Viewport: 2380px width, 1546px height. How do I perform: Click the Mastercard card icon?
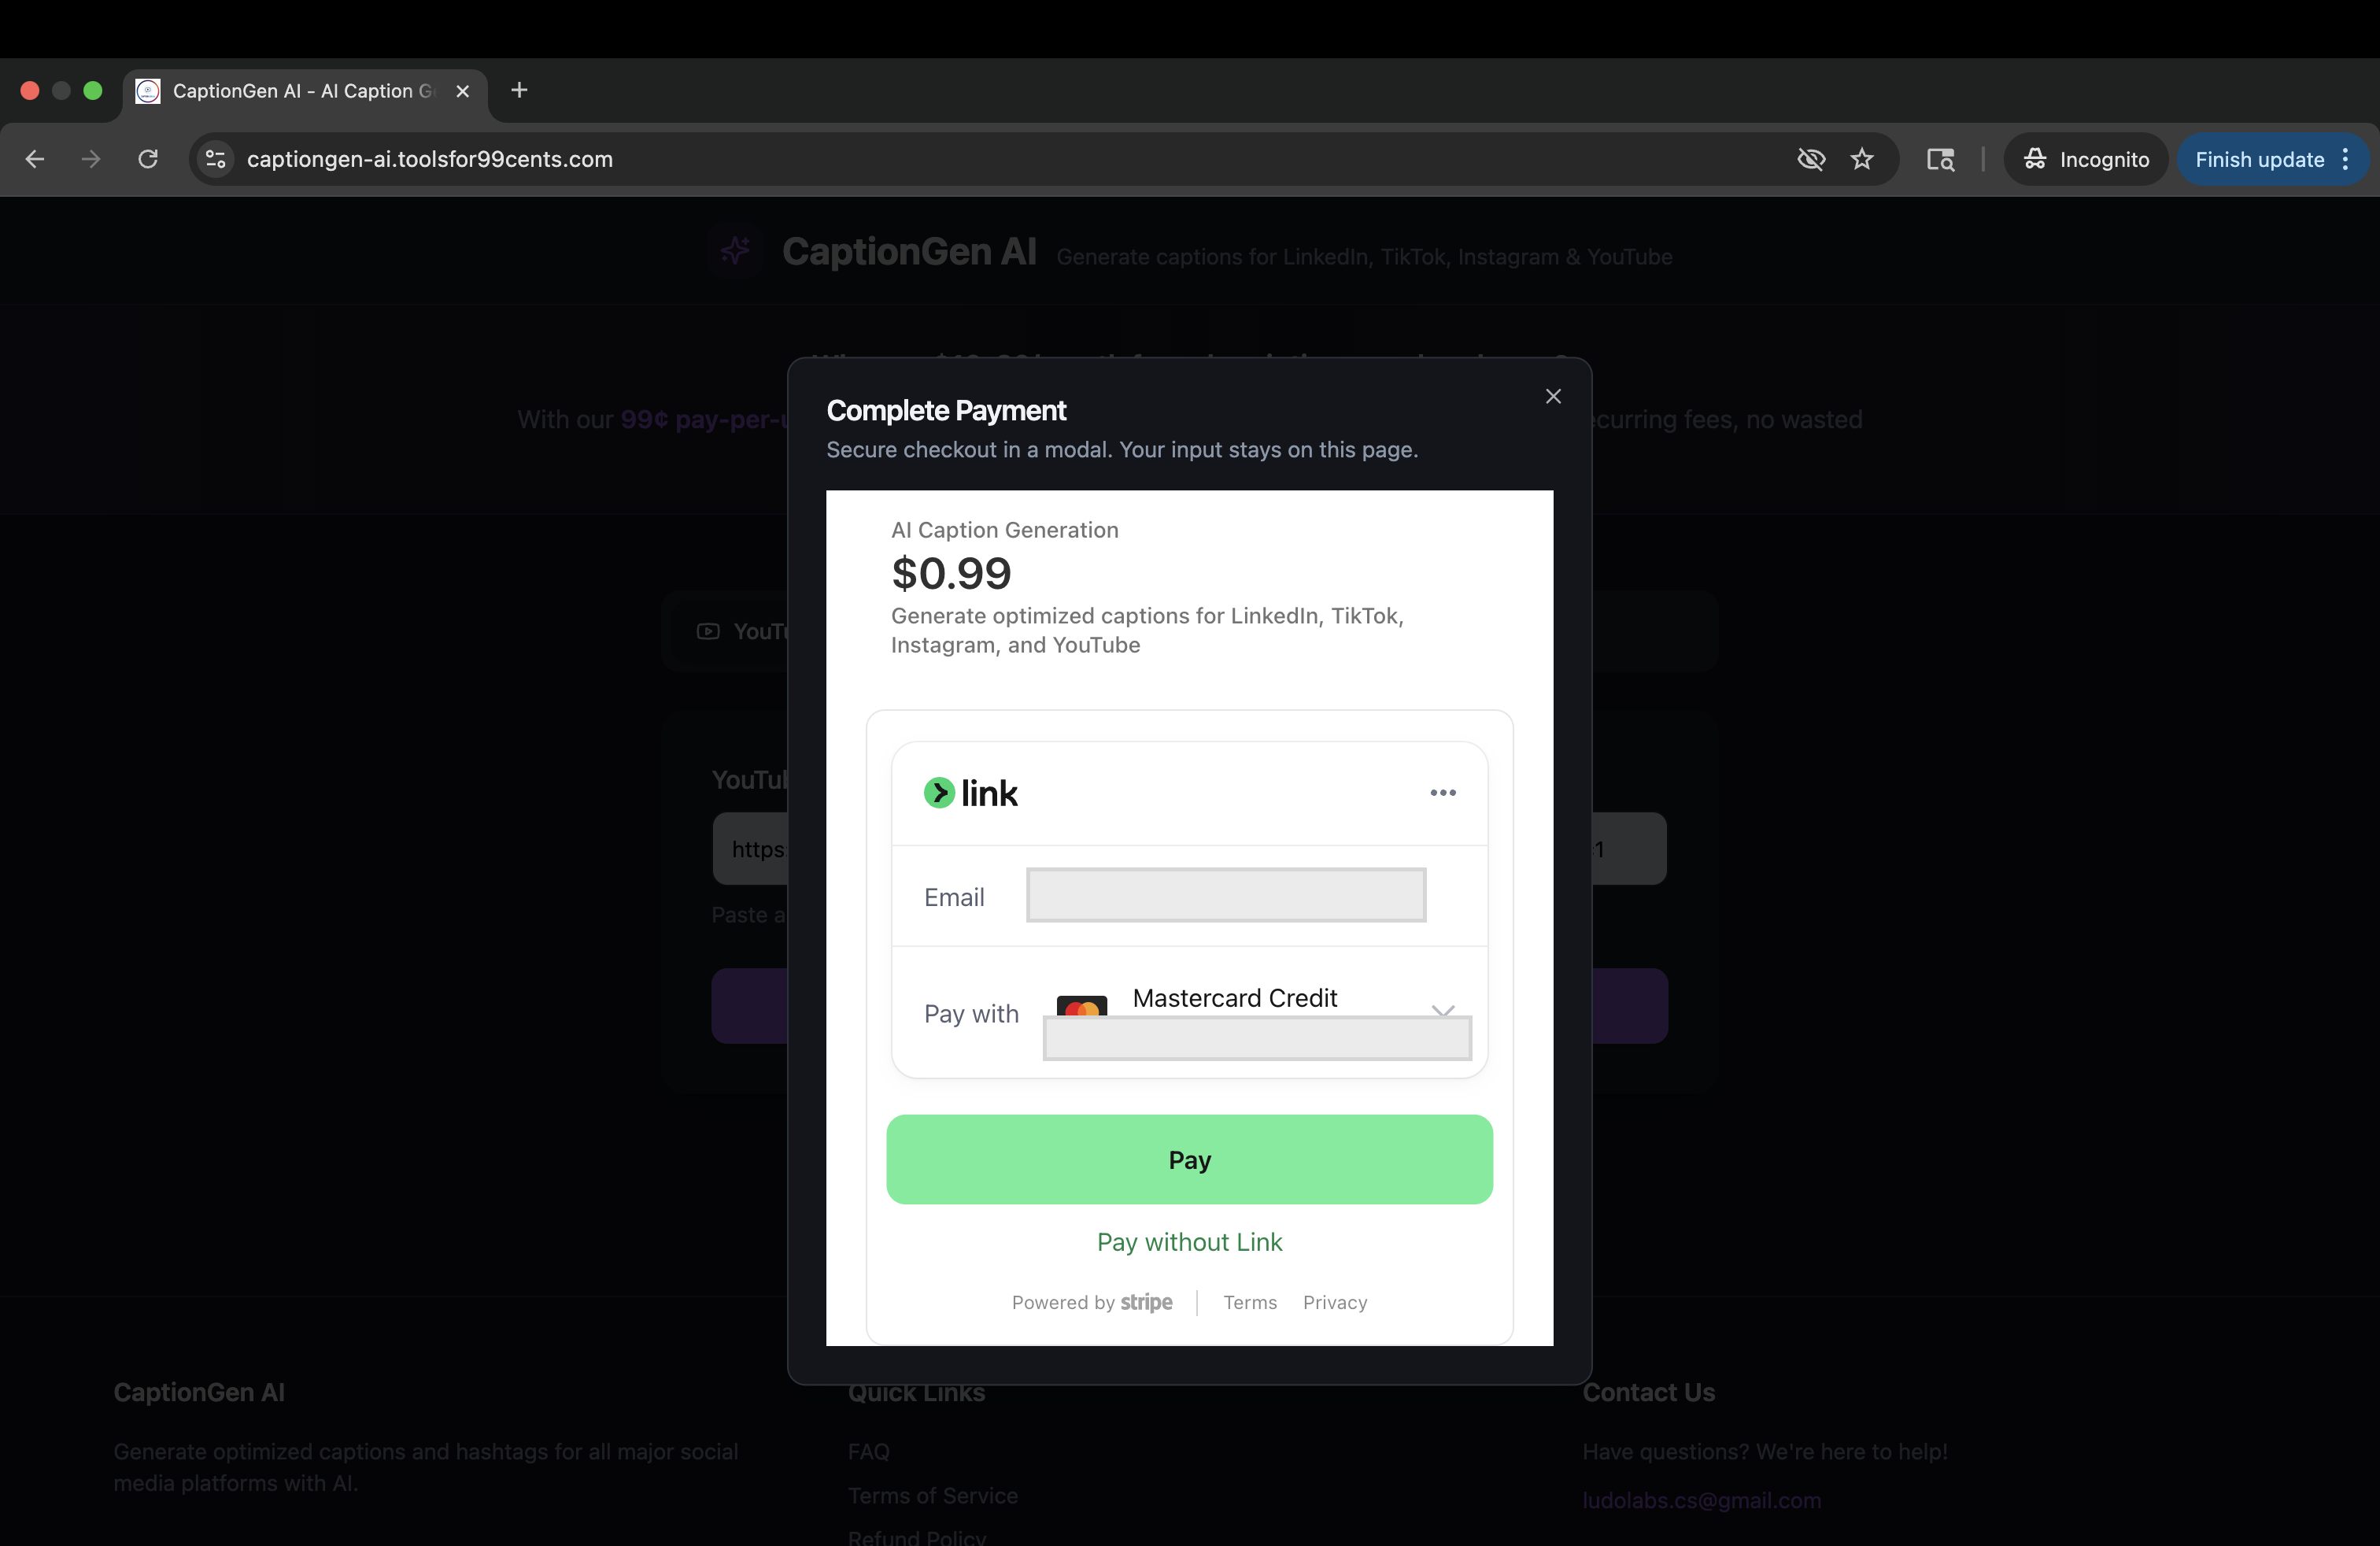[x=1081, y=1006]
